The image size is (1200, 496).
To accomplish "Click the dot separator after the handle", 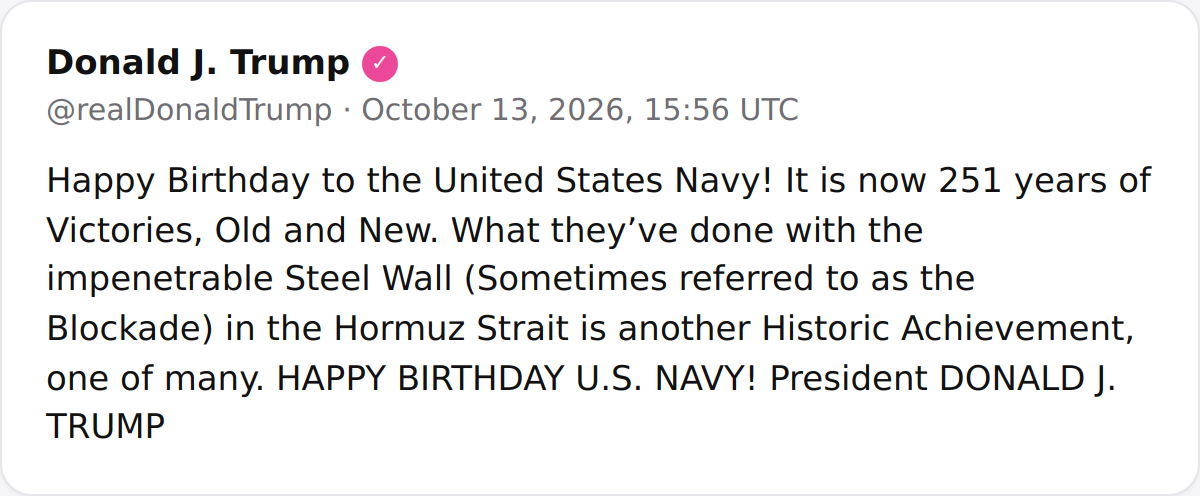I will coord(346,111).
